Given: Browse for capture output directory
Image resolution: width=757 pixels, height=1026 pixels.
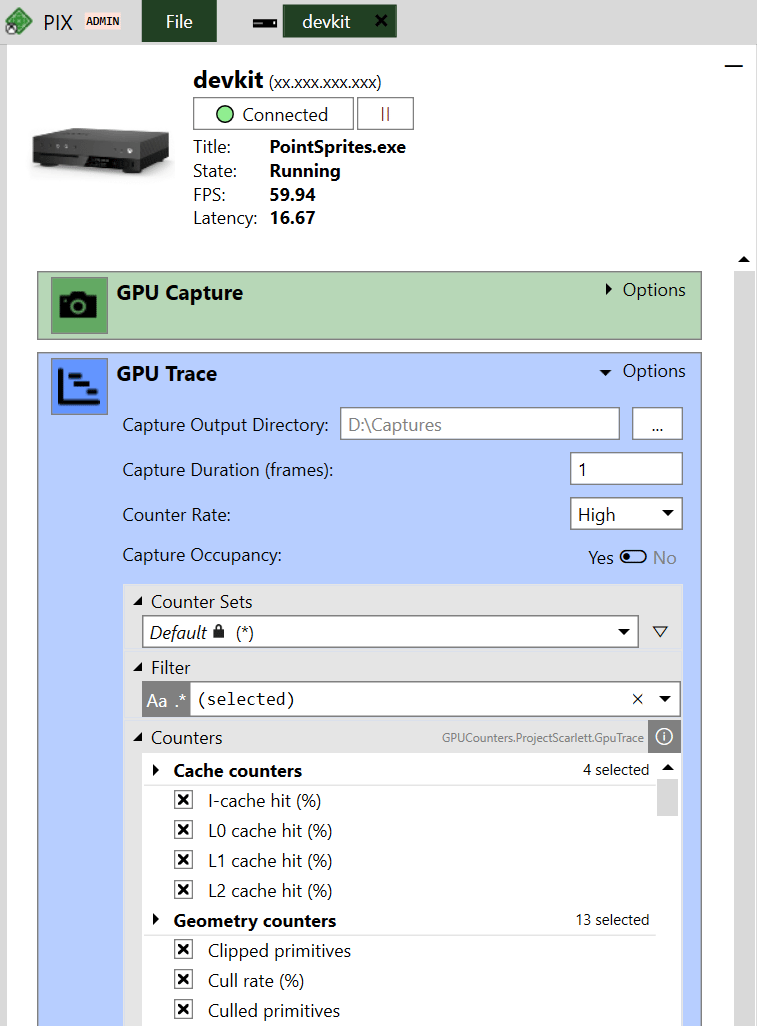Looking at the screenshot, I should (x=657, y=424).
